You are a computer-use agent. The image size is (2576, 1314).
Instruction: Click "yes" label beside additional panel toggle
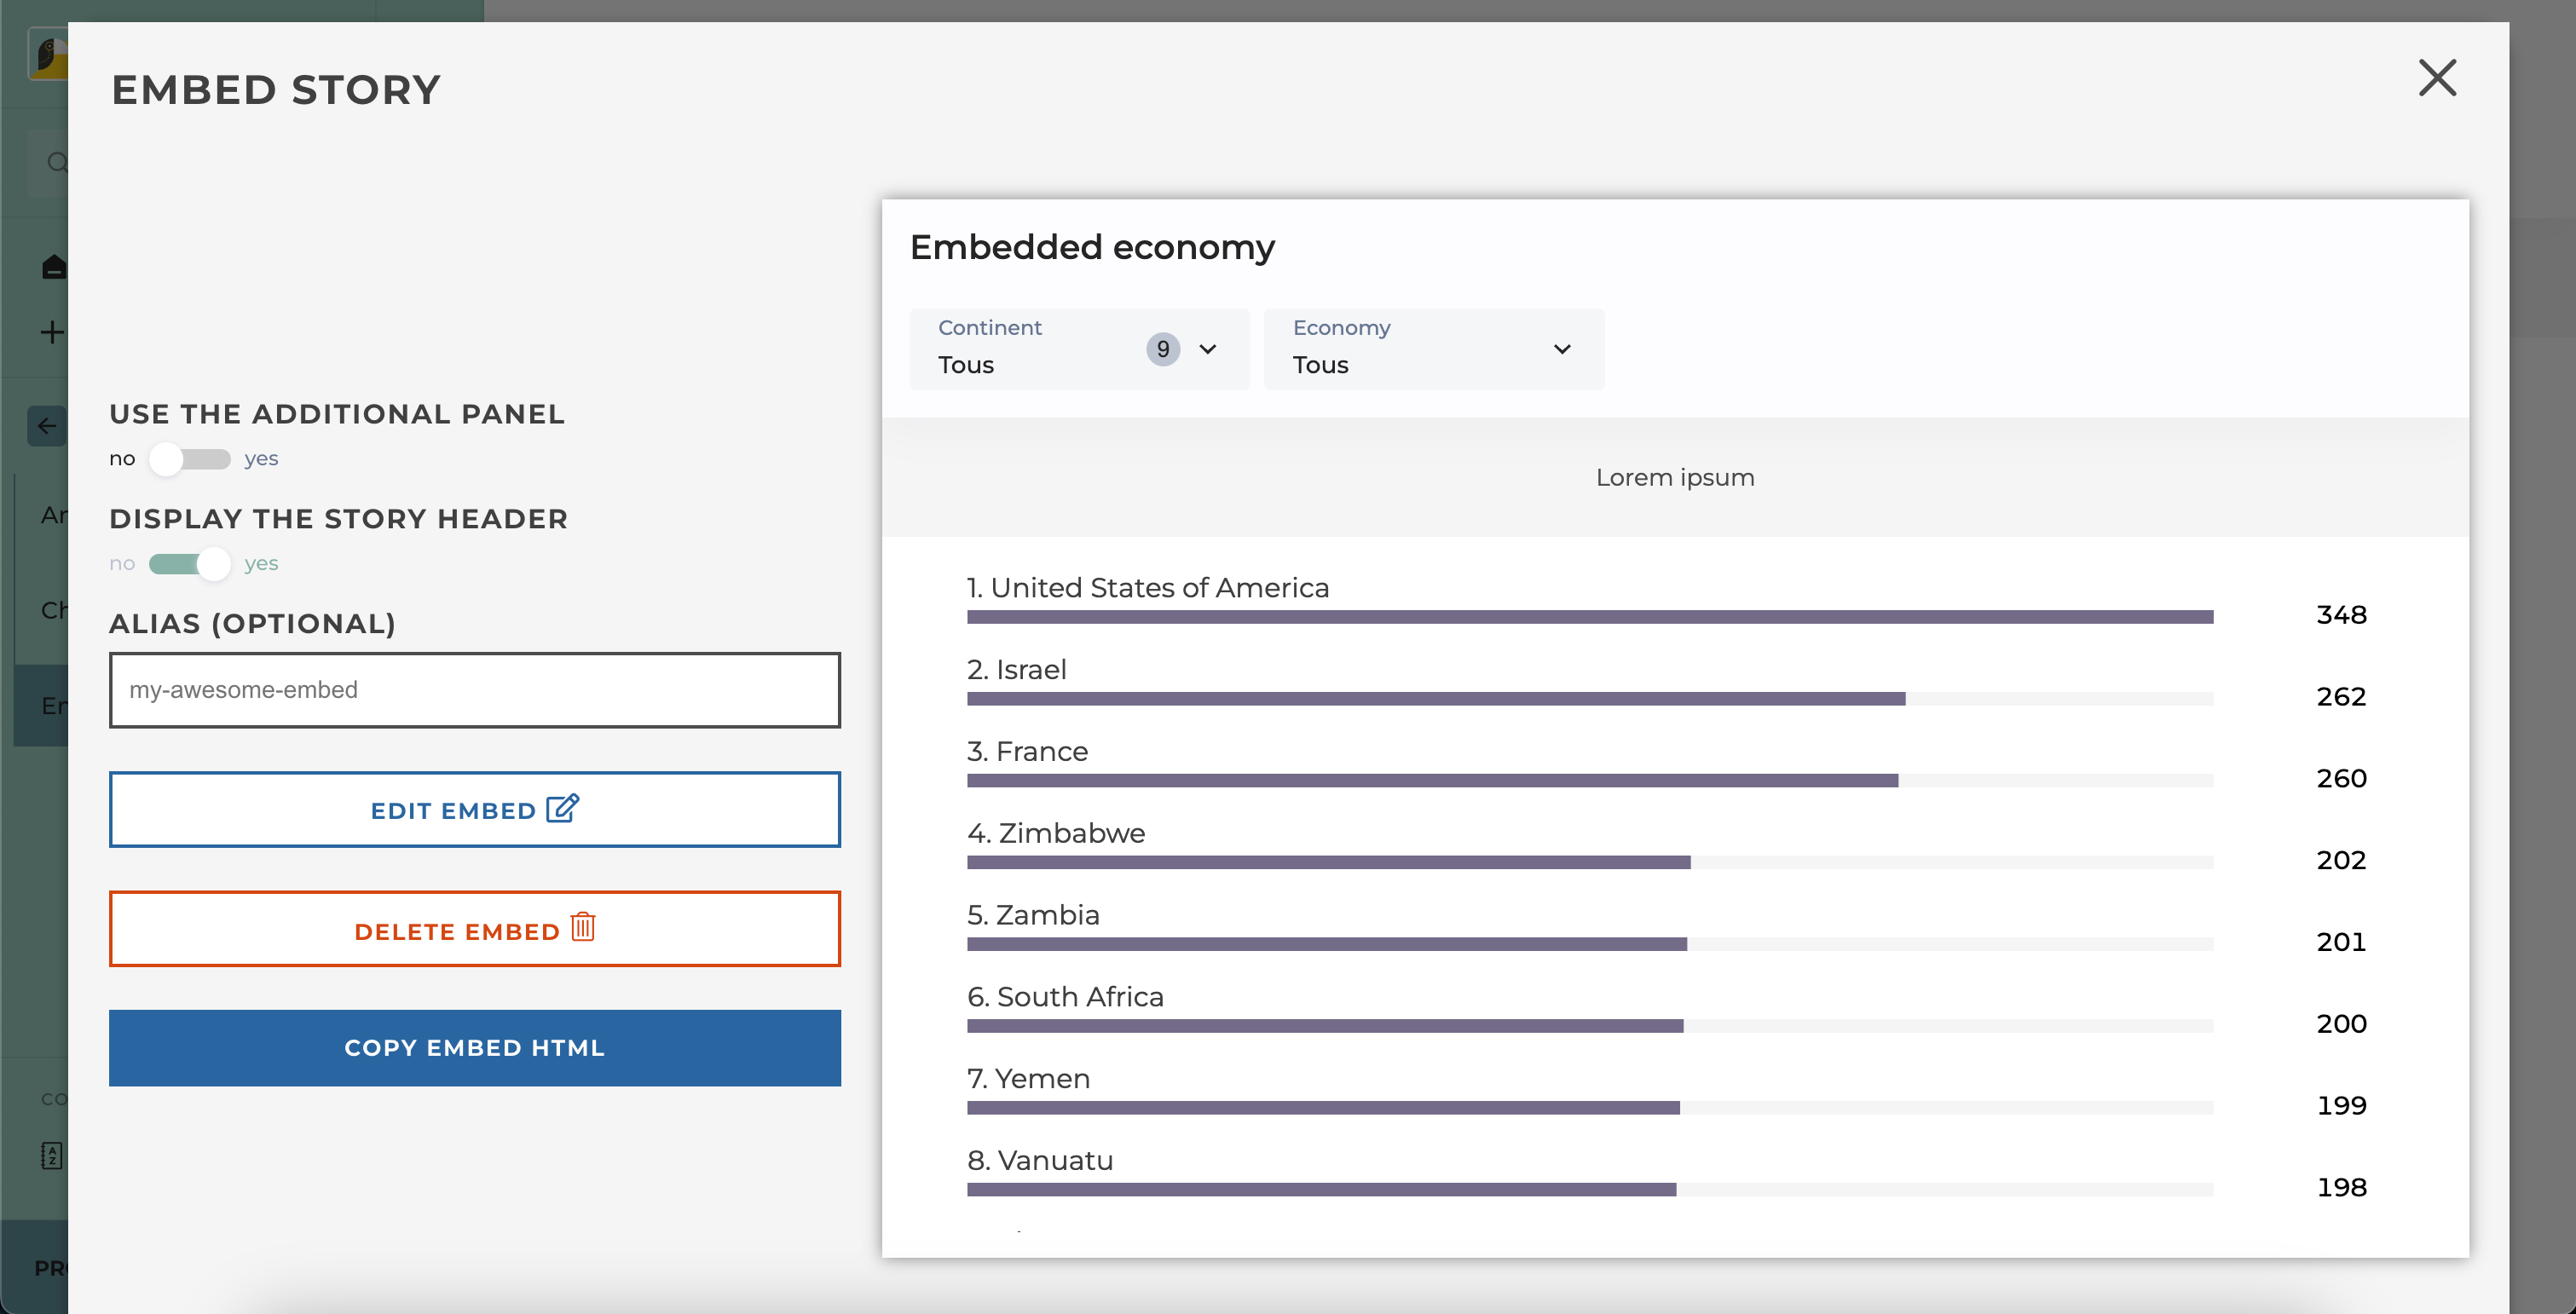261,459
